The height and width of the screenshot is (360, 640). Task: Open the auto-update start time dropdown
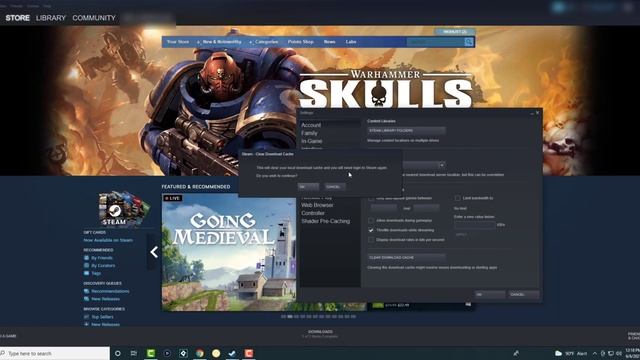[384, 208]
